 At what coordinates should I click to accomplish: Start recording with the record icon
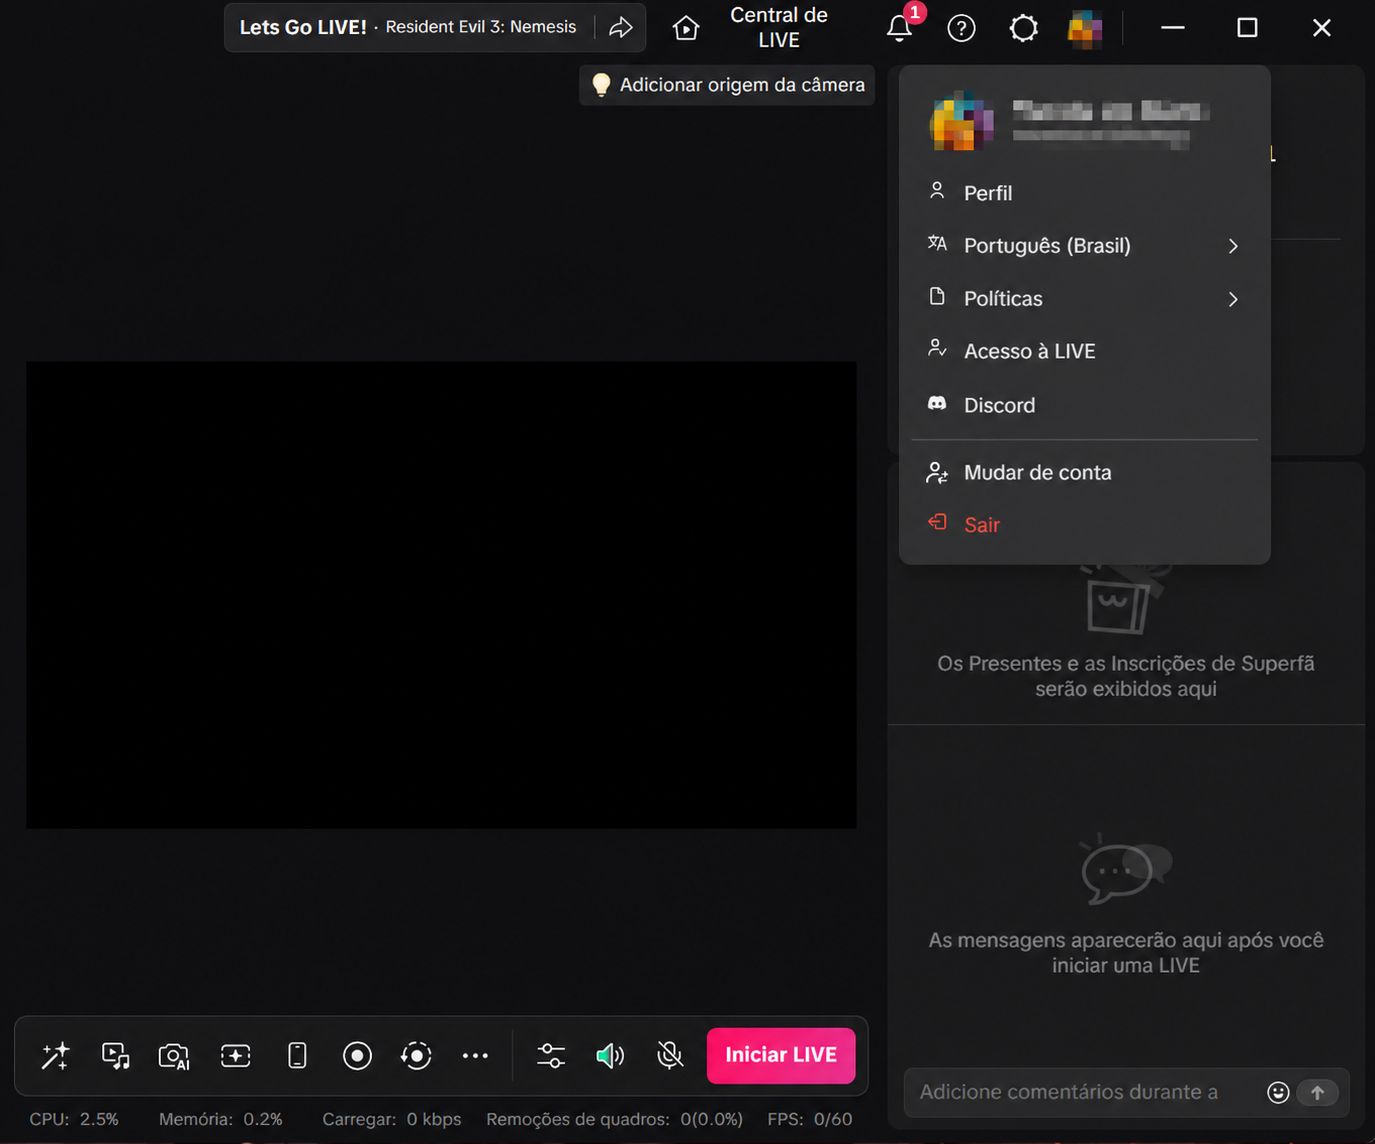click(357, 1055)
